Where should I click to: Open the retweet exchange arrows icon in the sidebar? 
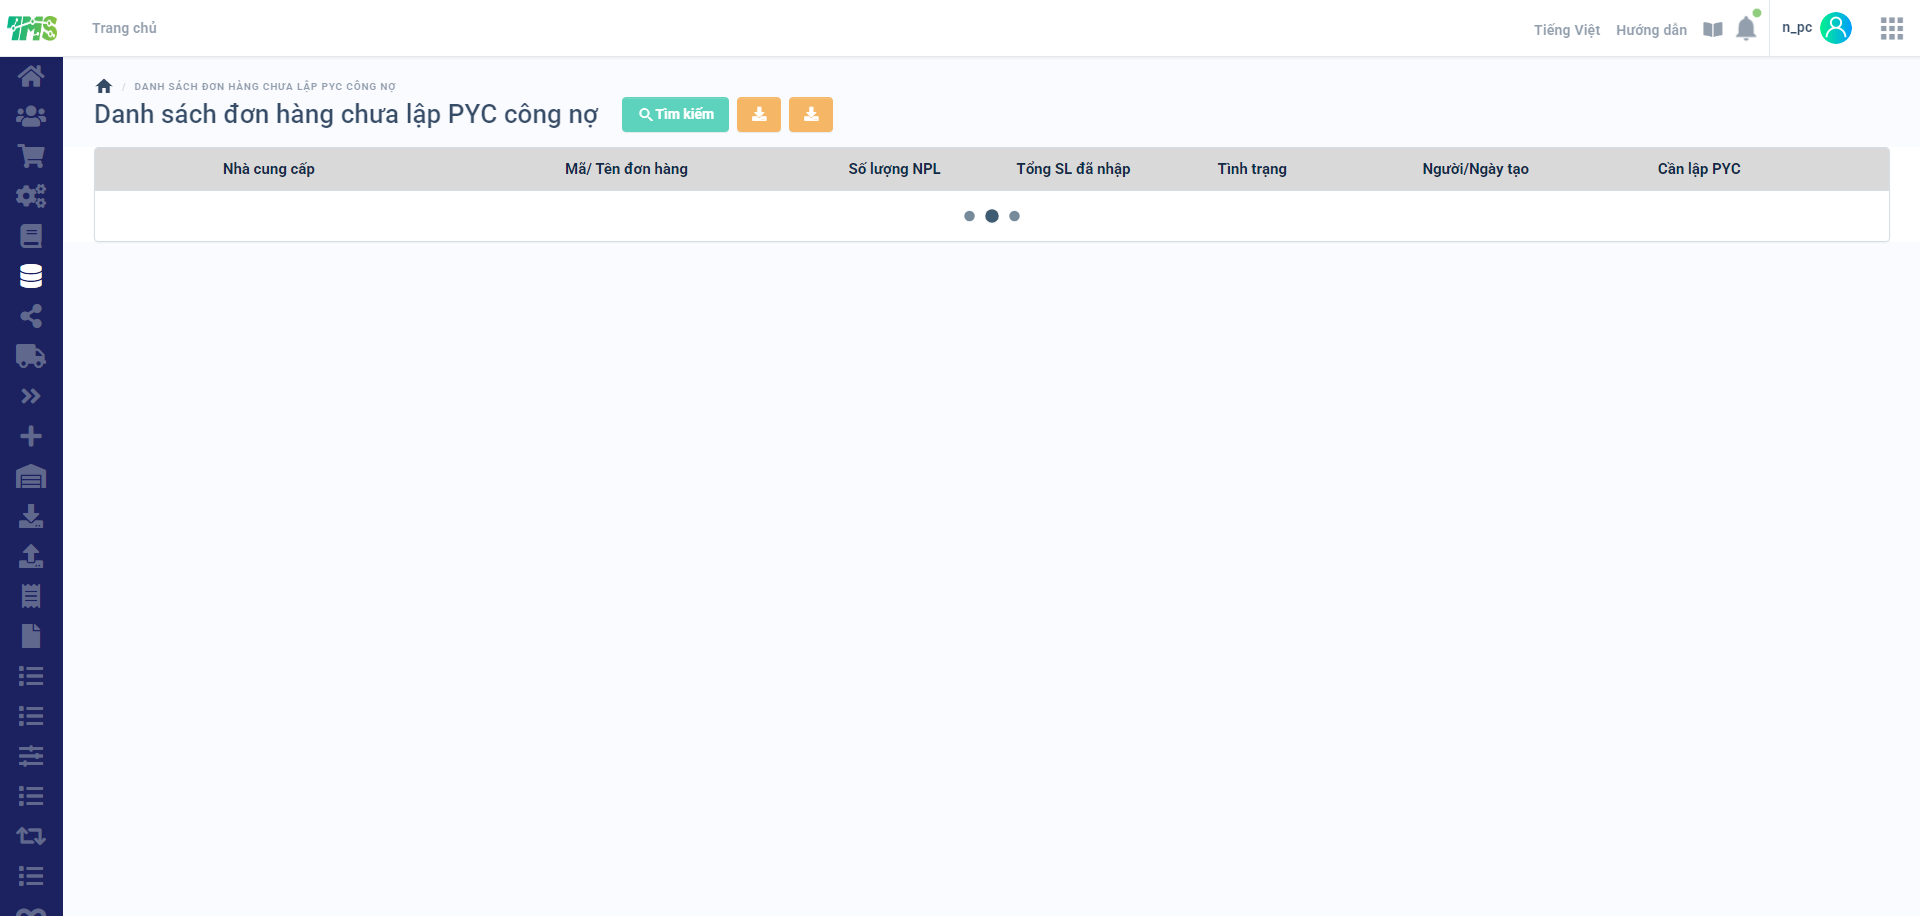click(31, 836)
